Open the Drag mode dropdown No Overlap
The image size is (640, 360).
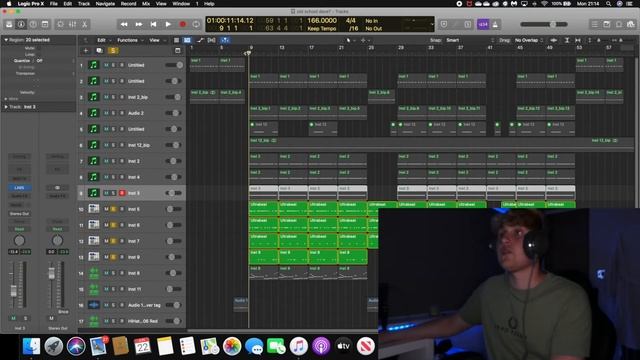pyautogui.click(x=529, y=40)
